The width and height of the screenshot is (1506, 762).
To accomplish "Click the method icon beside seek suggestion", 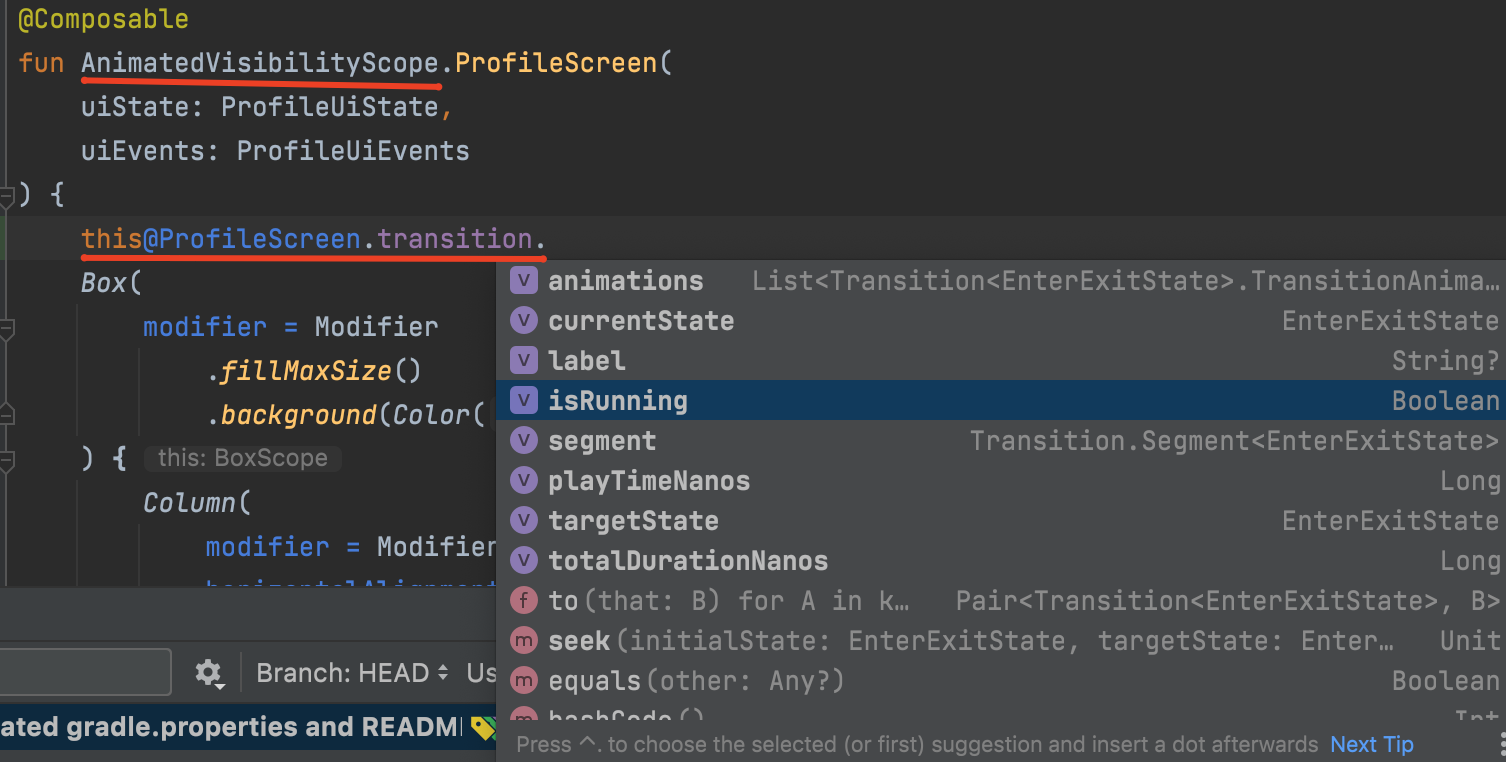I will (523, 640).
